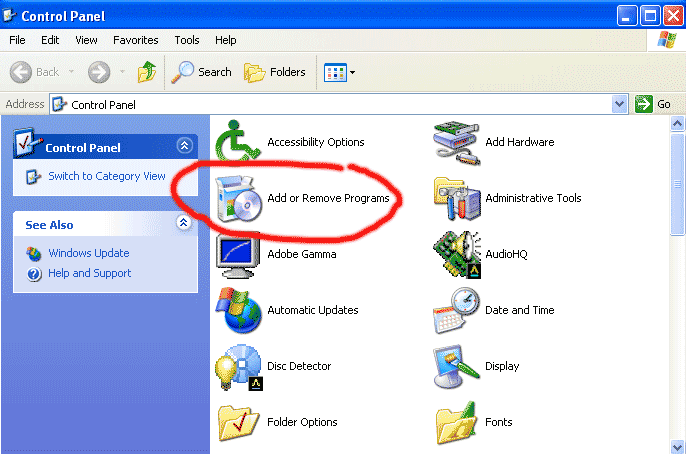
Task: Click the scrollbar down arrow
Action: 677,447
